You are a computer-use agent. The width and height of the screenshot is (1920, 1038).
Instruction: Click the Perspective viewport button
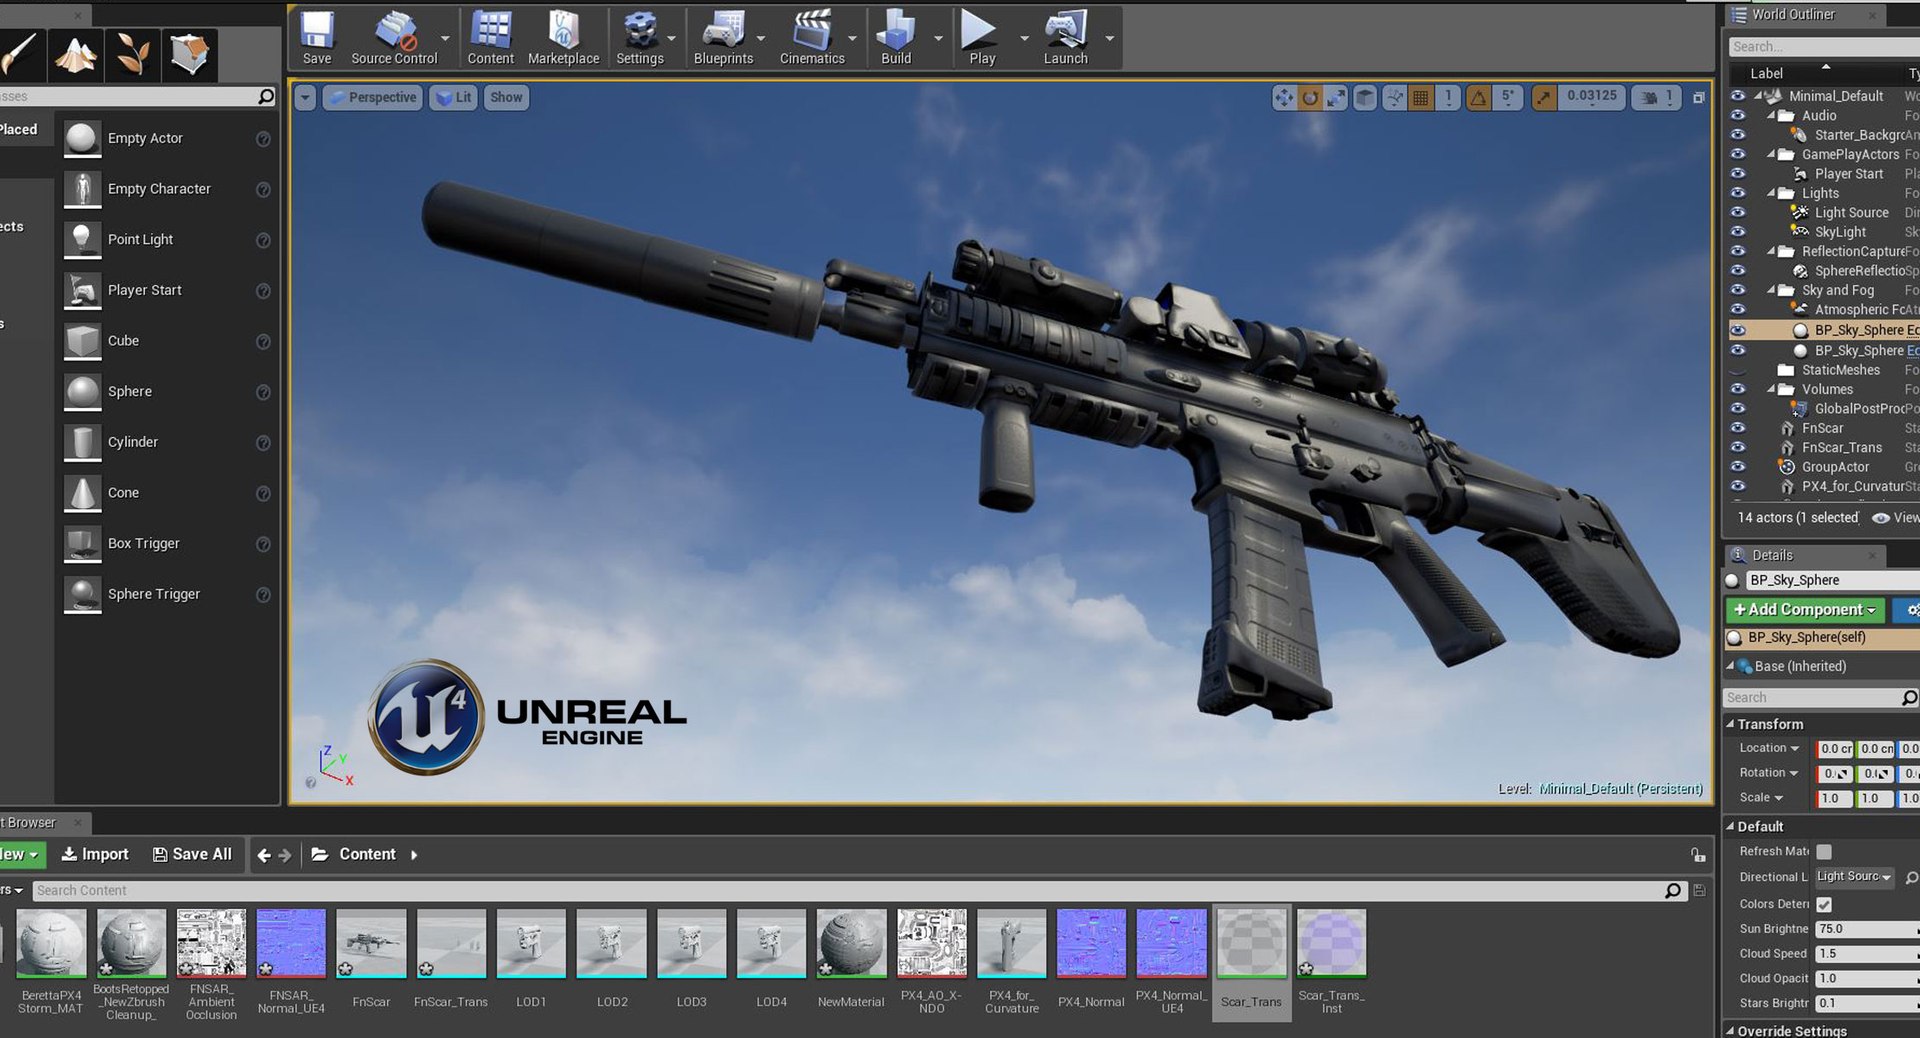tap(373, 97)
